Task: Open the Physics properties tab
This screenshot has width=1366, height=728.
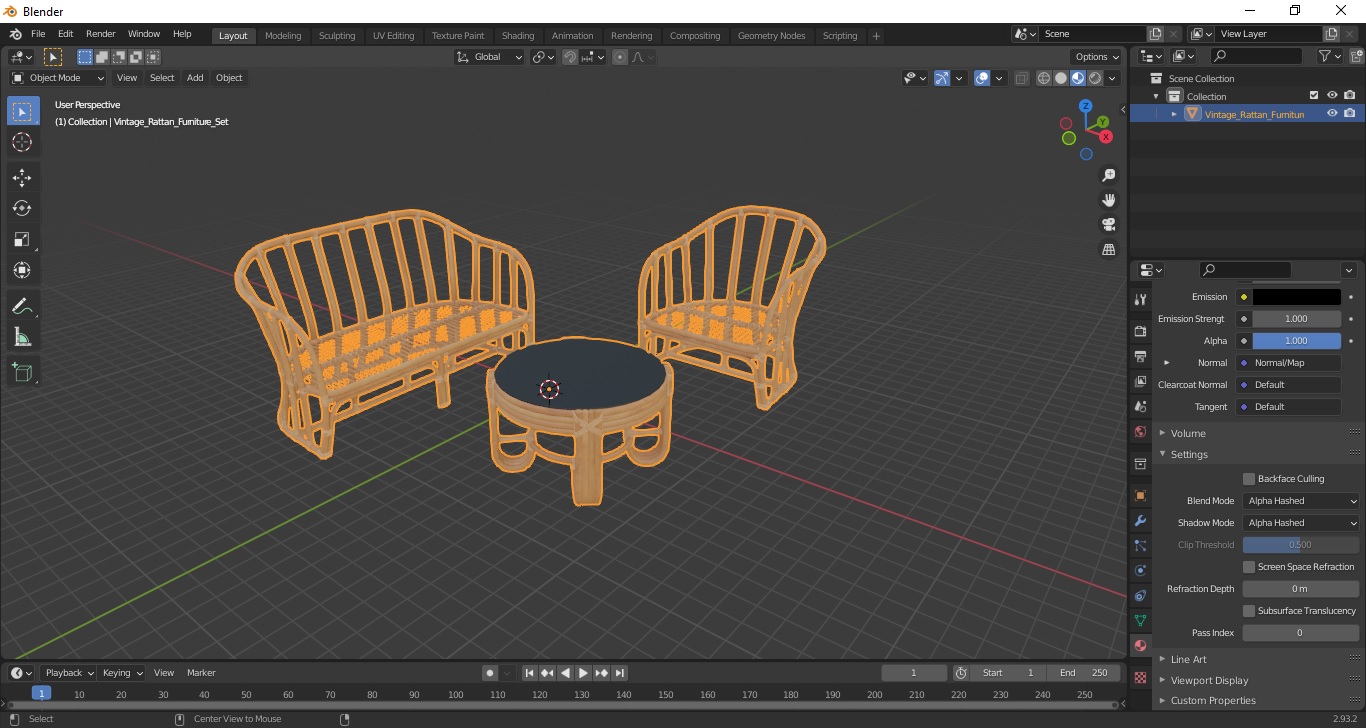Action: pyautogui.click(x=1140, y=570)
